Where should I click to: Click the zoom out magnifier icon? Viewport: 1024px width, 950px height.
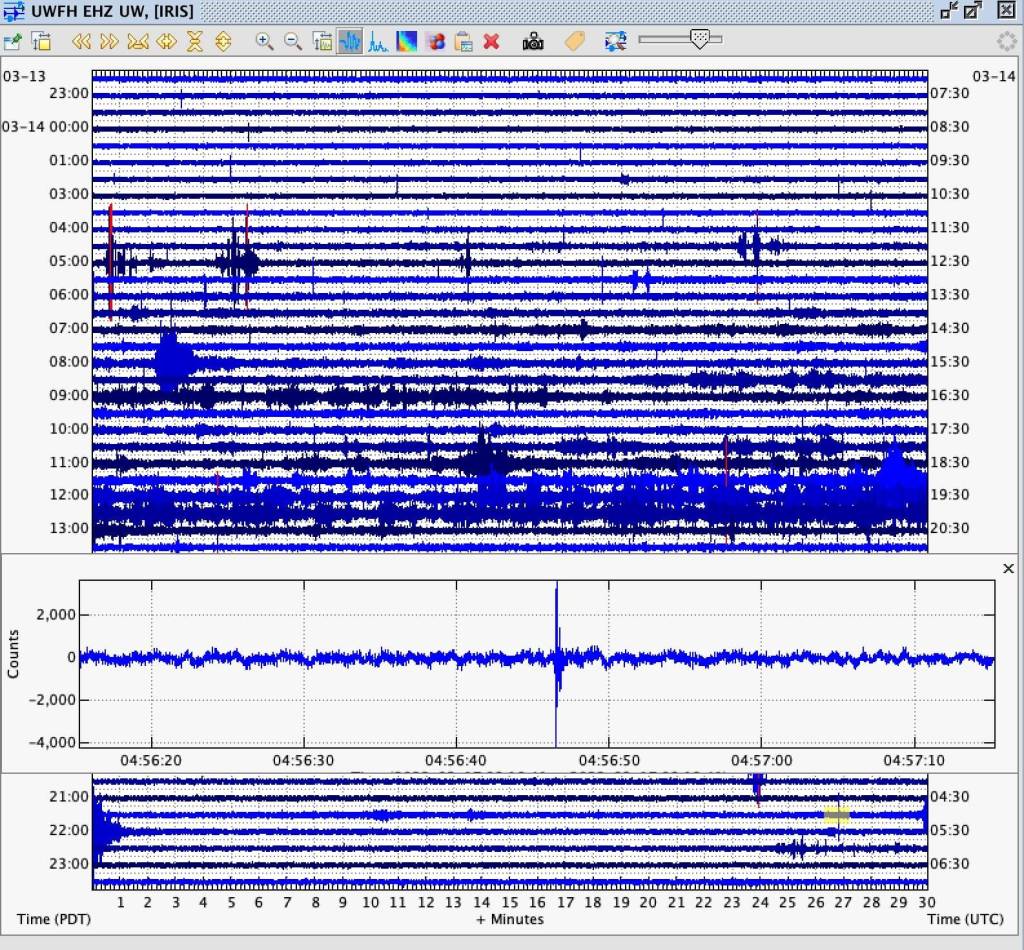click(293, 41)
